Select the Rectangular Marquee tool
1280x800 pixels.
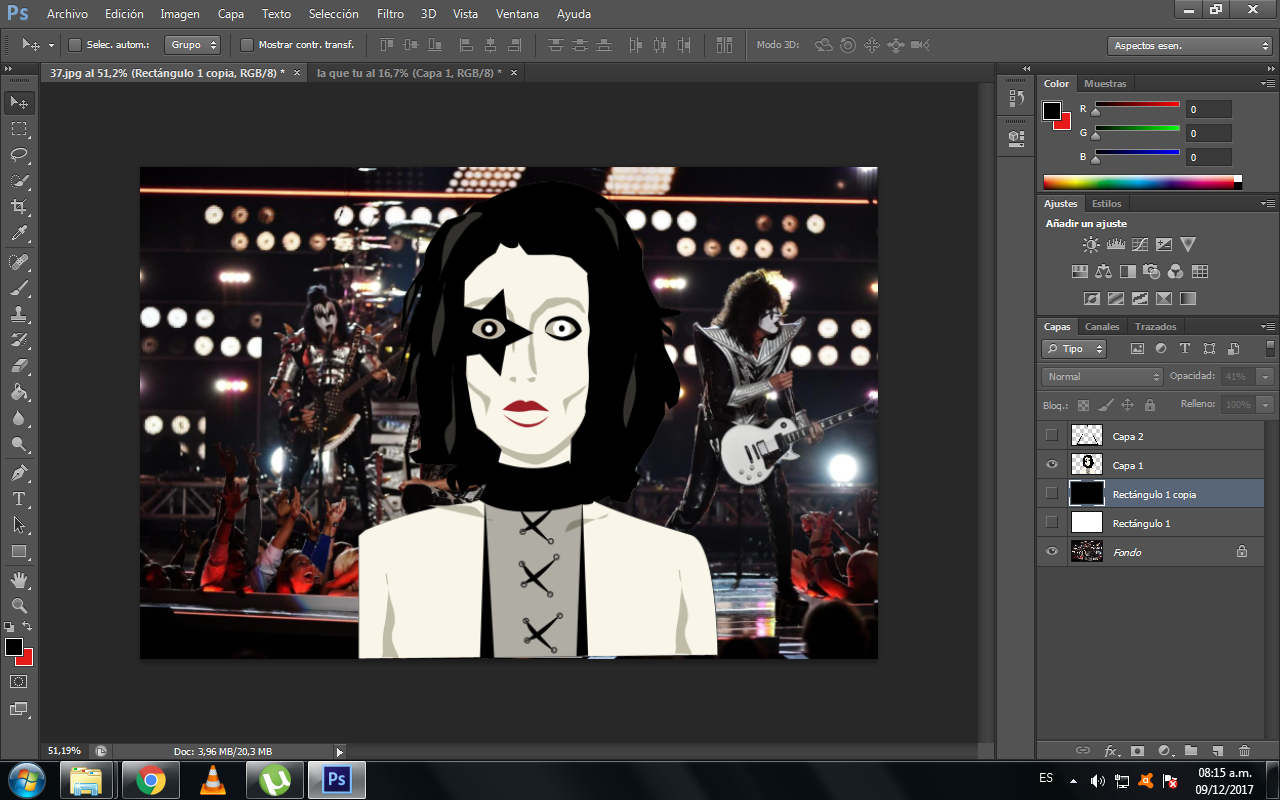19,129
